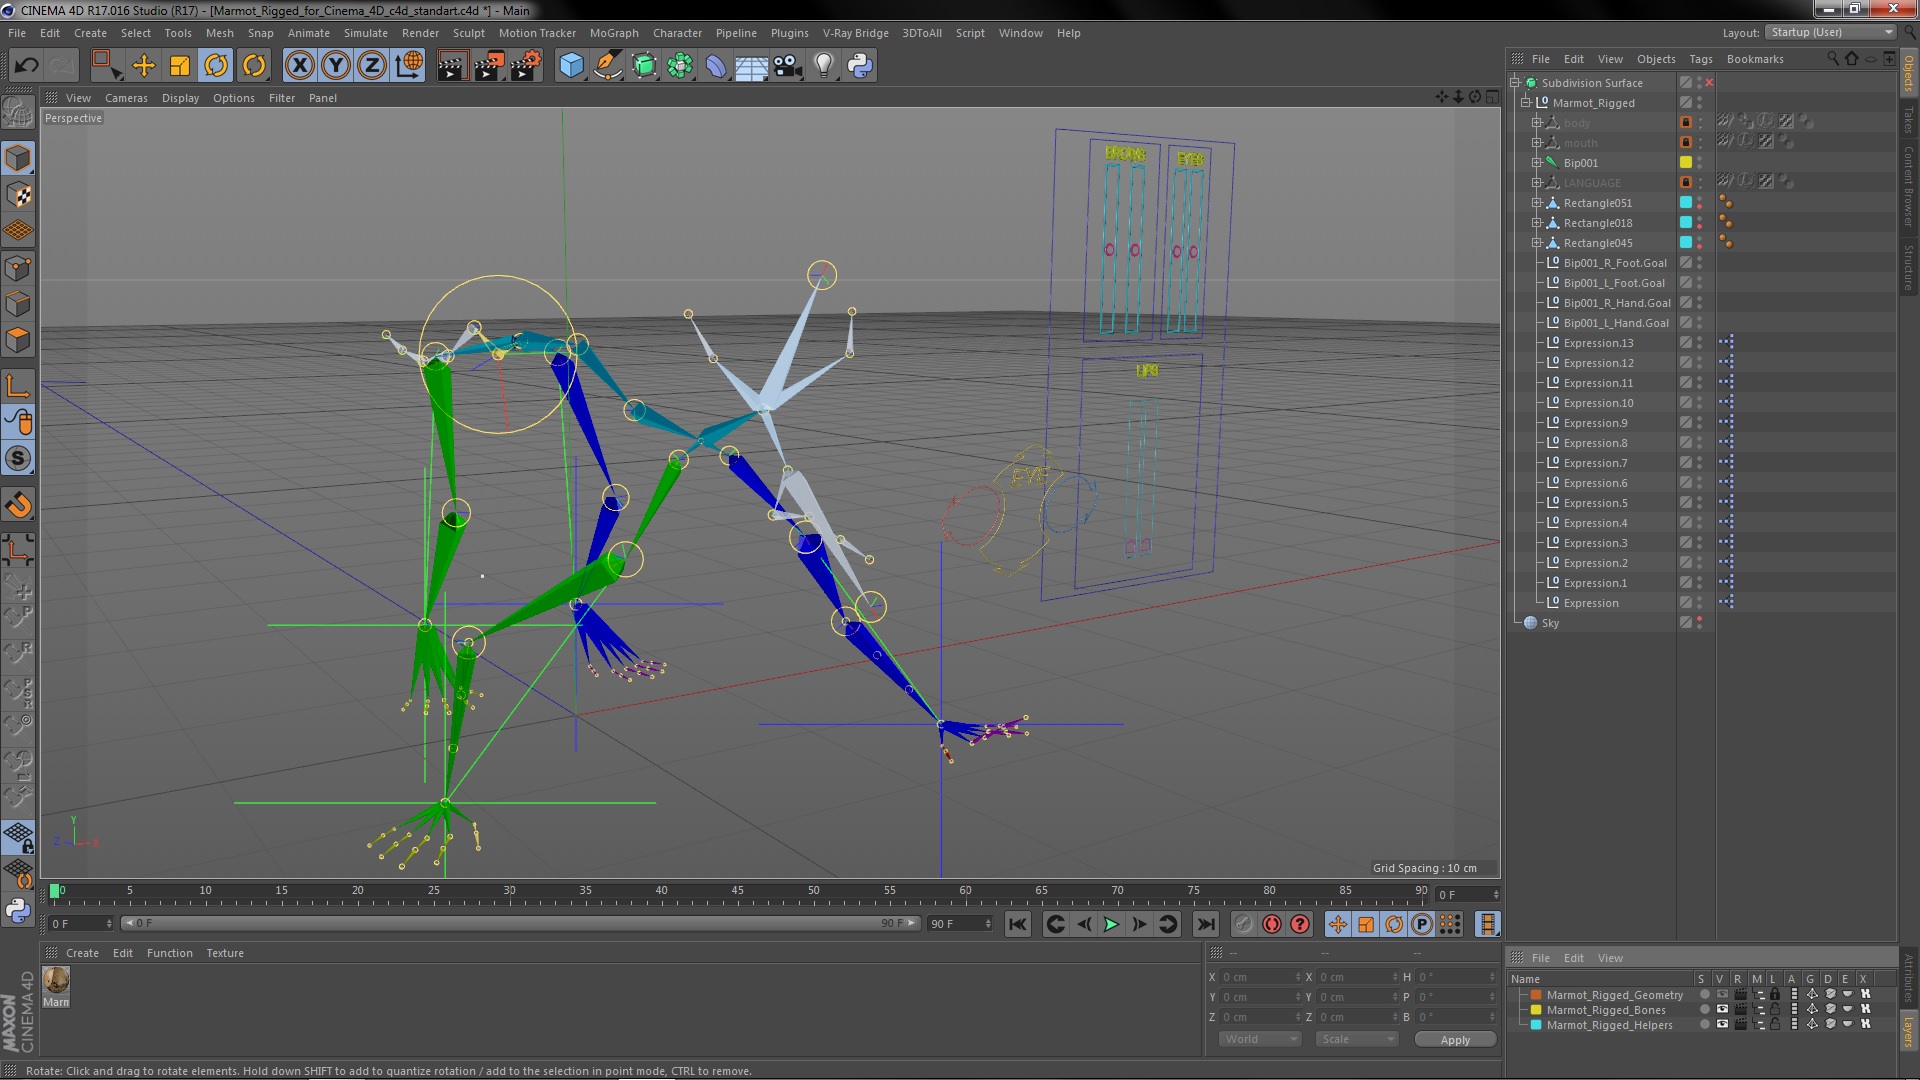The height and width of the screenshot is (1080, 1920).
Task: Select the Scale tool icon
Action: pos(181,65)
